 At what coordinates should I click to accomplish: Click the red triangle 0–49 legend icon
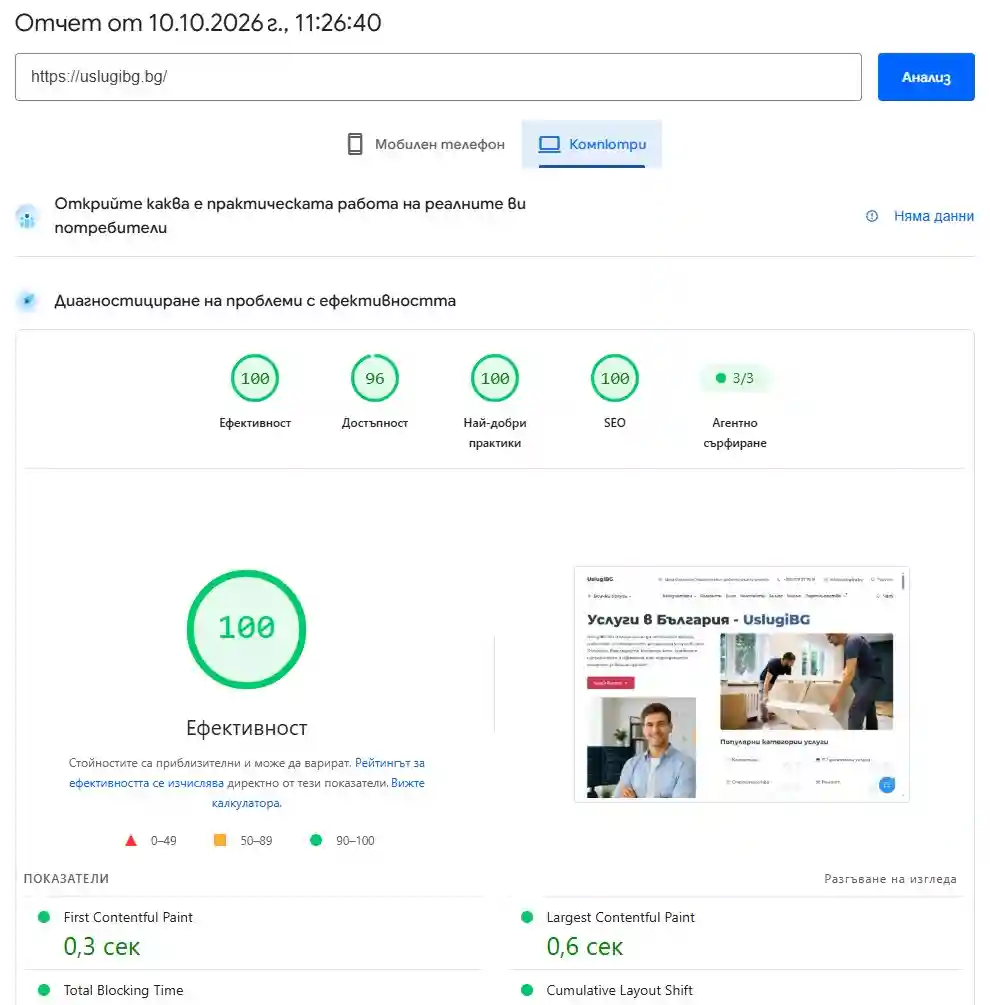(131, 840)
